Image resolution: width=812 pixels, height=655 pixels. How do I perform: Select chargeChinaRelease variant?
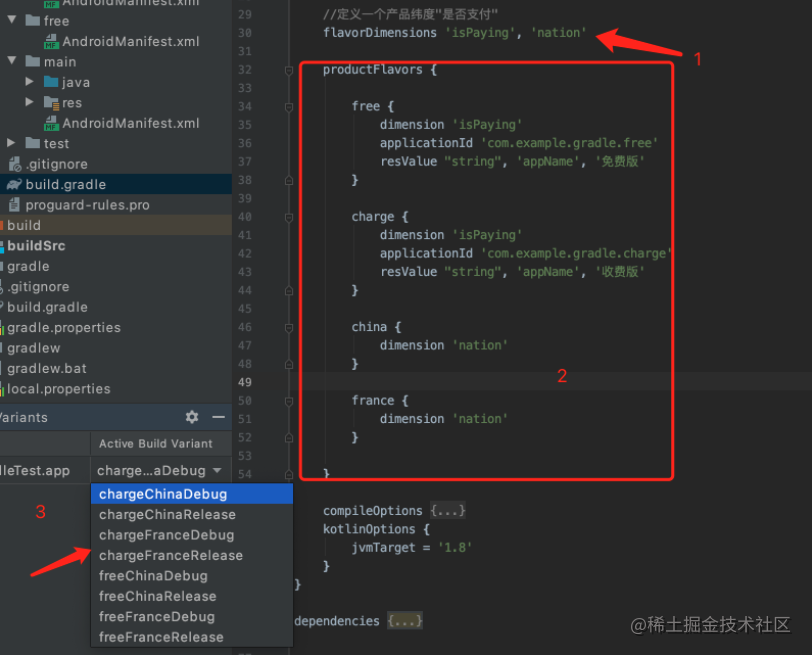tap(192, 514)
